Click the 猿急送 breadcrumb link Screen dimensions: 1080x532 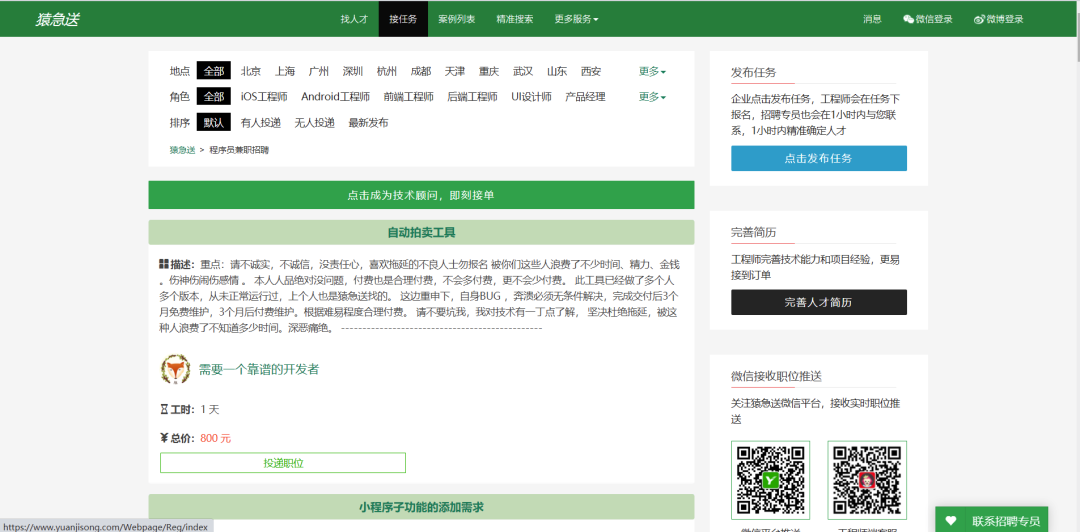point(183,150)
